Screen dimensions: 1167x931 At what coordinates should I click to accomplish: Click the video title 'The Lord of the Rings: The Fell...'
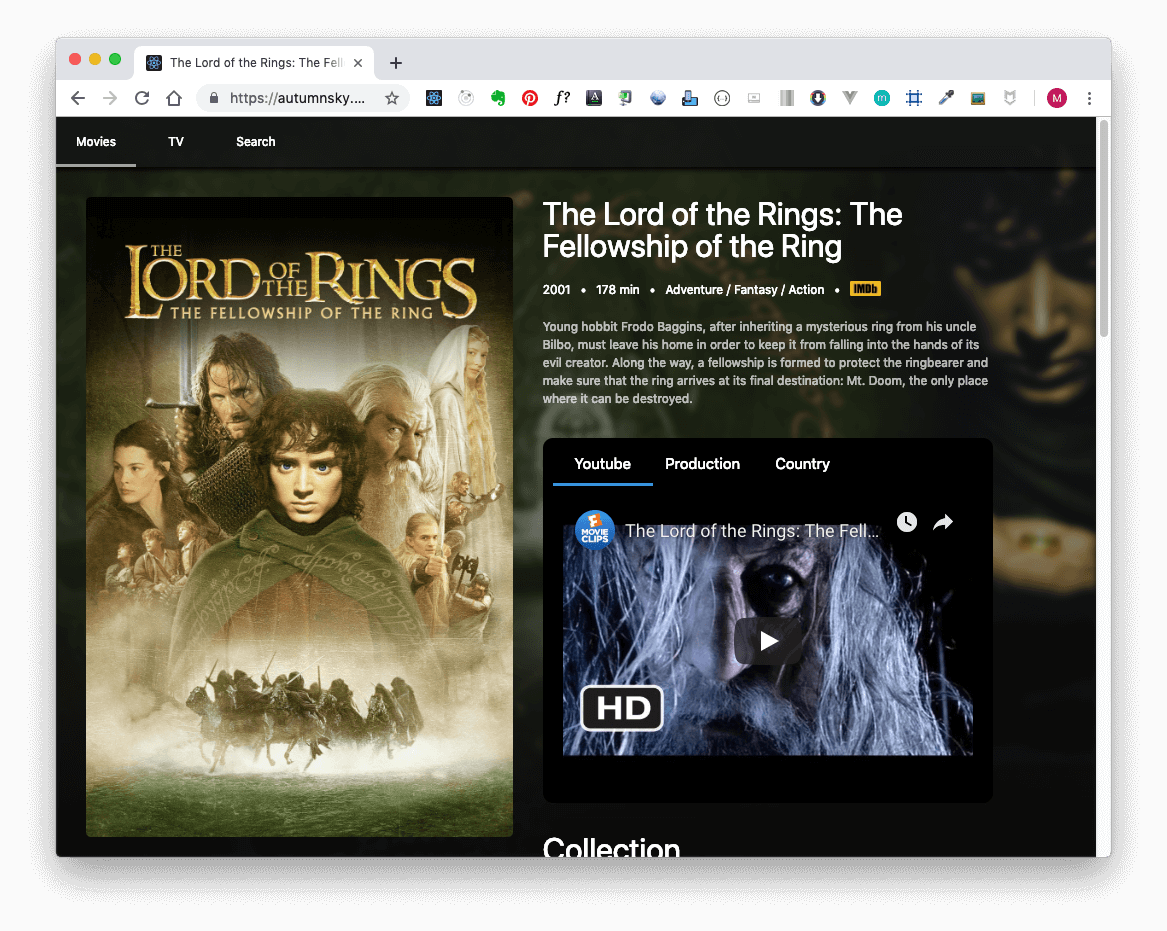[x=752, y=531]
